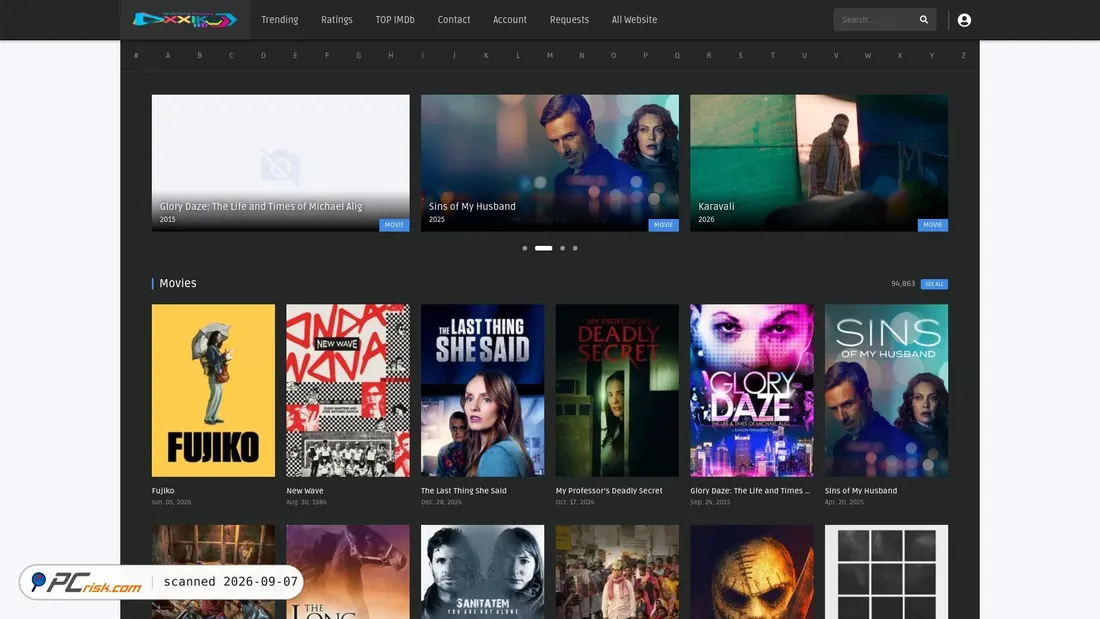Filter titles by letter P

[x=645, y=55]
